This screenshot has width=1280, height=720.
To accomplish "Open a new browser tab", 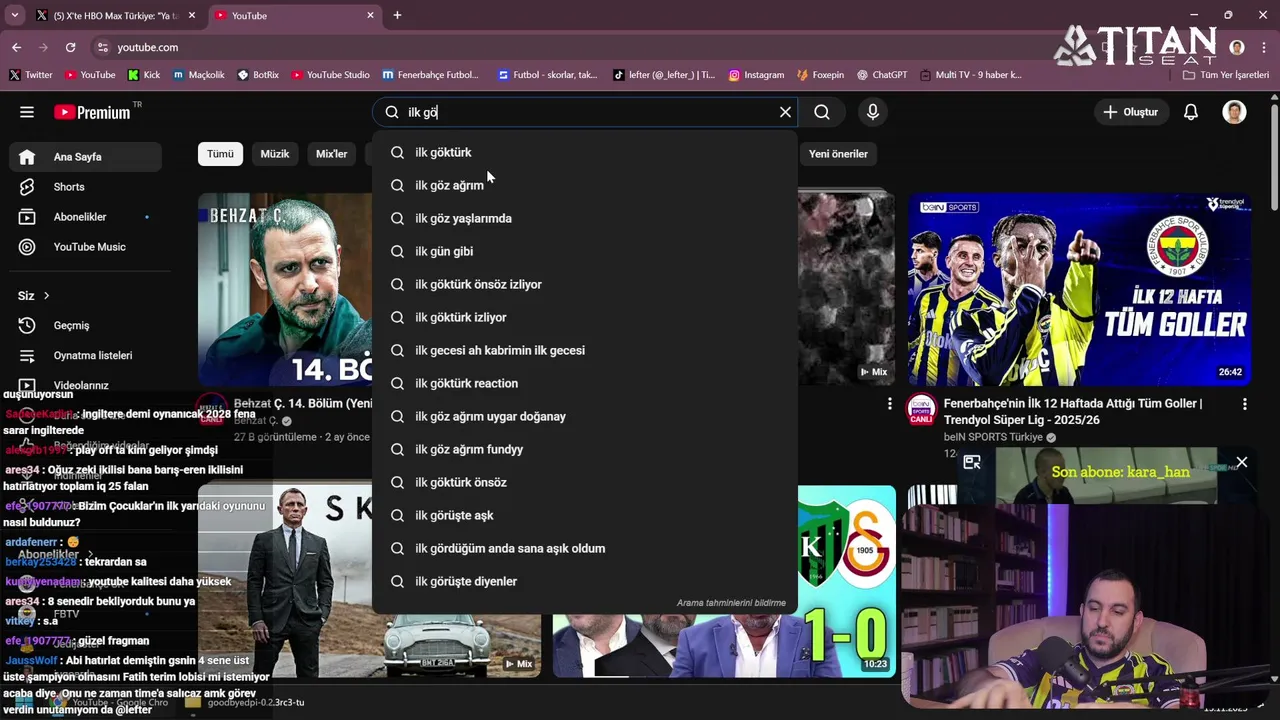I will pos(397,15).
